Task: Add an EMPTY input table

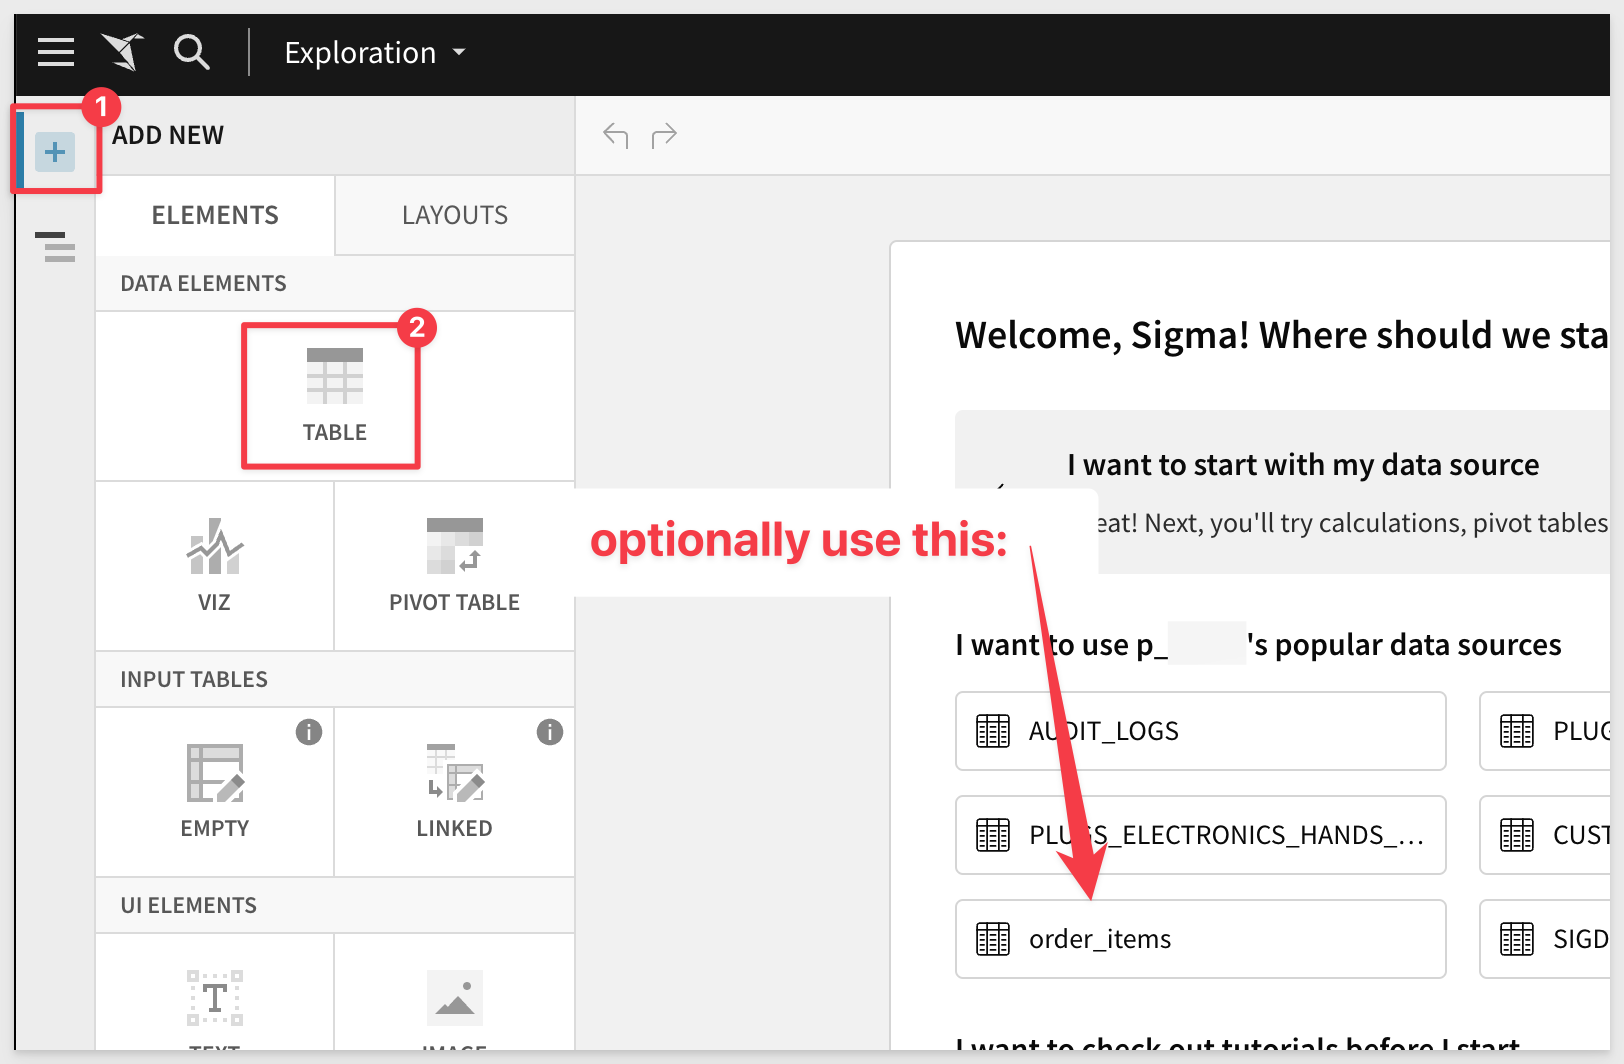Action: coord(214,792)
